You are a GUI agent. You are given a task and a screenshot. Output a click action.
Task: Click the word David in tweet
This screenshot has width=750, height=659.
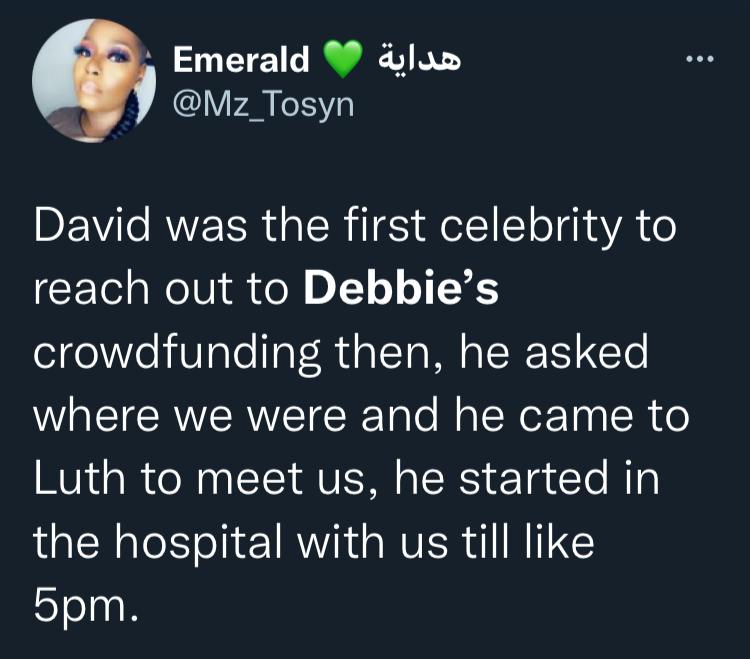point(84,227)
